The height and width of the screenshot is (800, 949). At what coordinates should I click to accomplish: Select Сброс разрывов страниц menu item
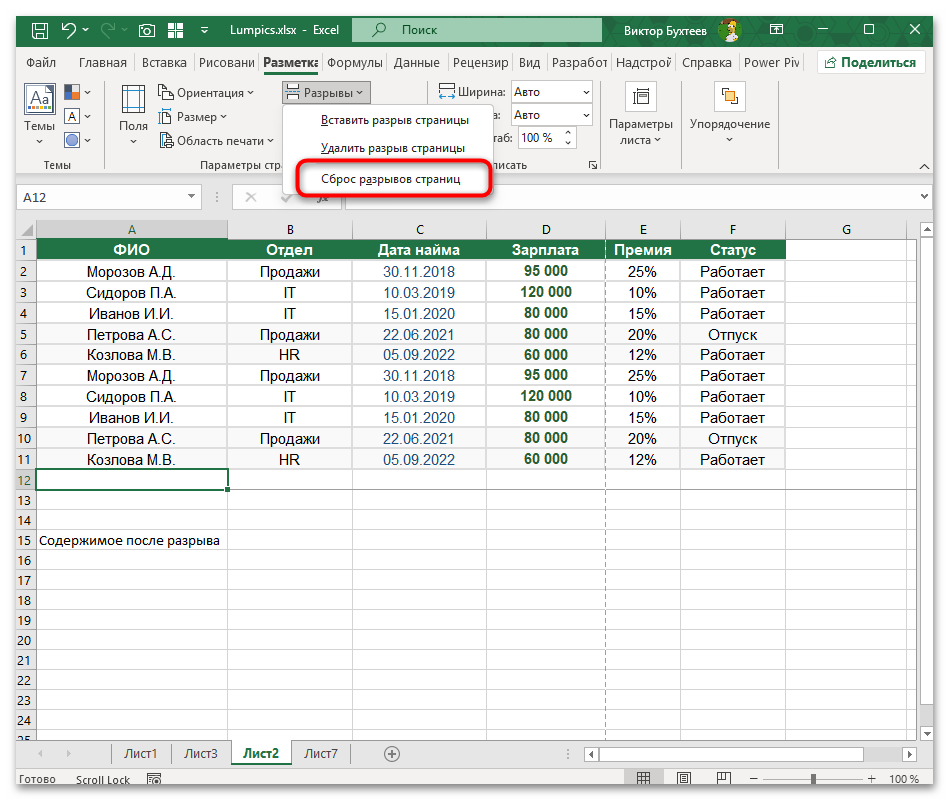click(390, 179)
